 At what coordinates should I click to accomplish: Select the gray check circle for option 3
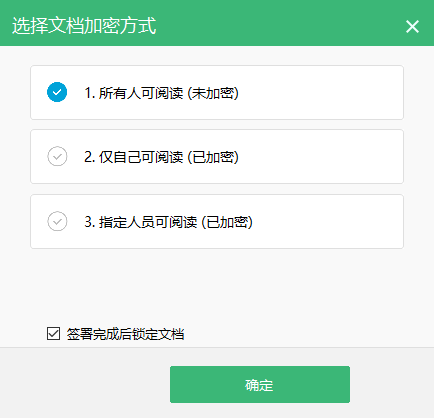[57, 221]
